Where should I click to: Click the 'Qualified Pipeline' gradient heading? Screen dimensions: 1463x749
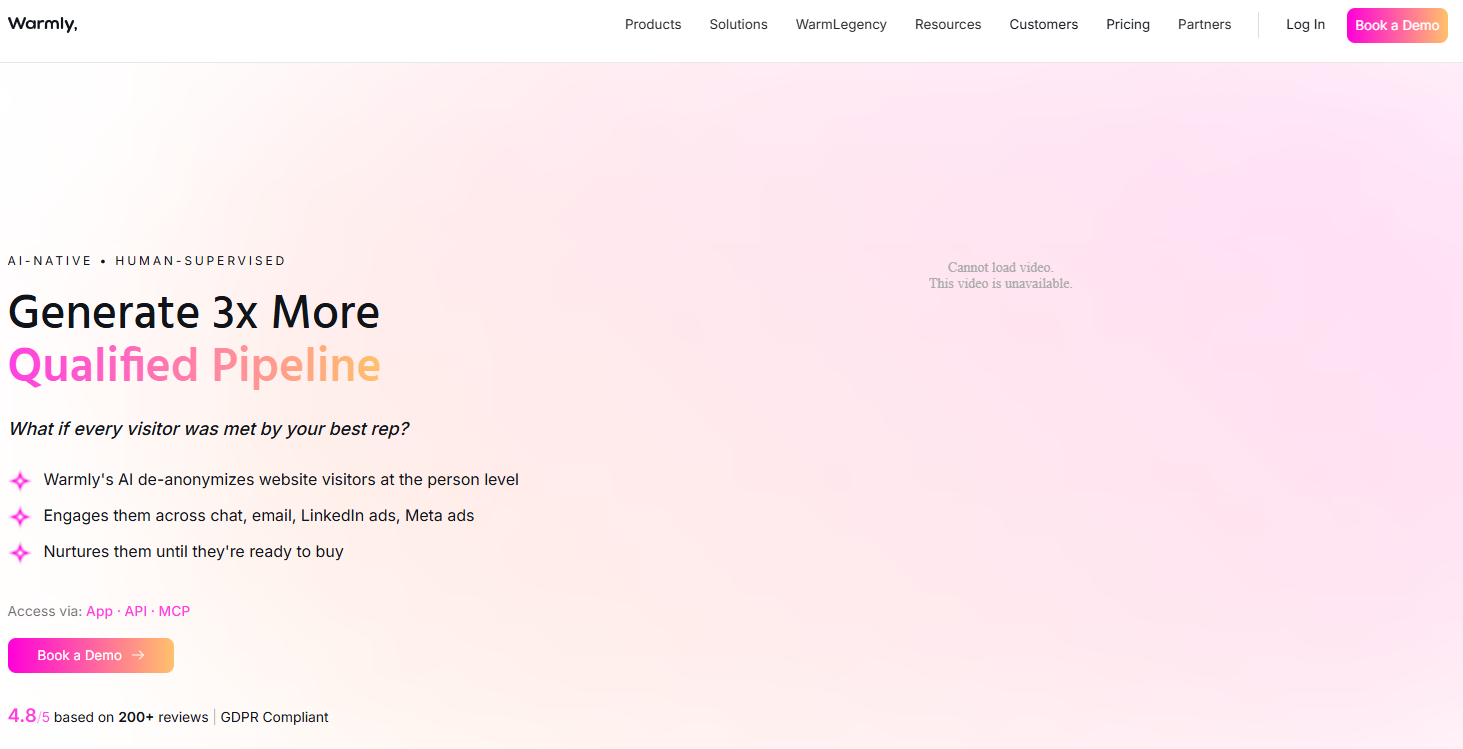point(194,365)
